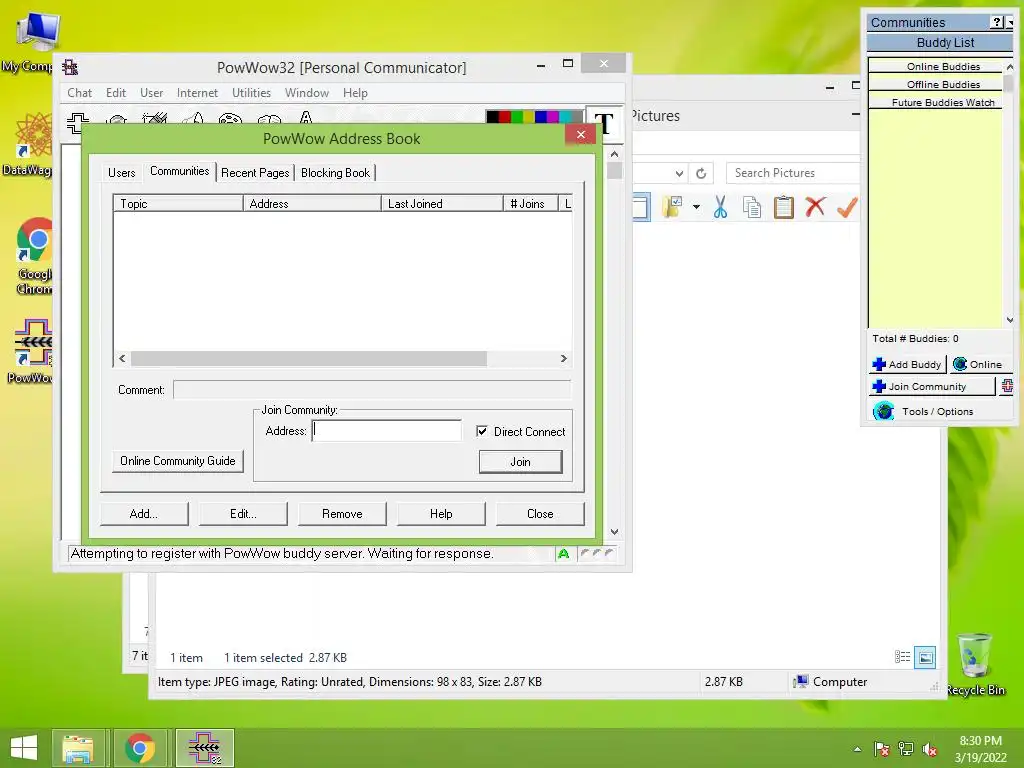Click the Add... button
The width and height of the screenshot is (1024, 768).
(x=144, y=514)
